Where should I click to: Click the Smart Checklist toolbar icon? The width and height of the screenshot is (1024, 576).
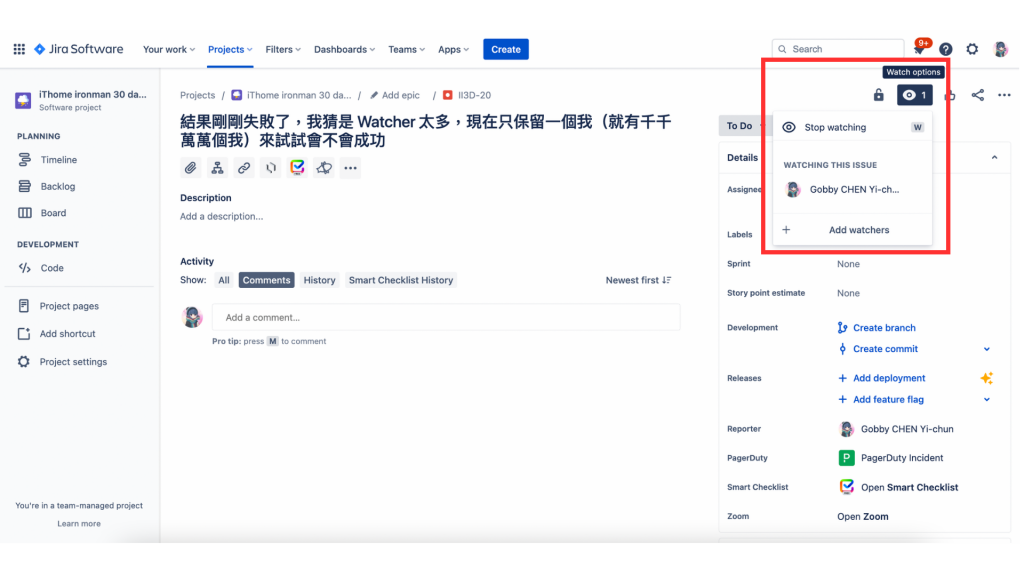tap(297, 168)
